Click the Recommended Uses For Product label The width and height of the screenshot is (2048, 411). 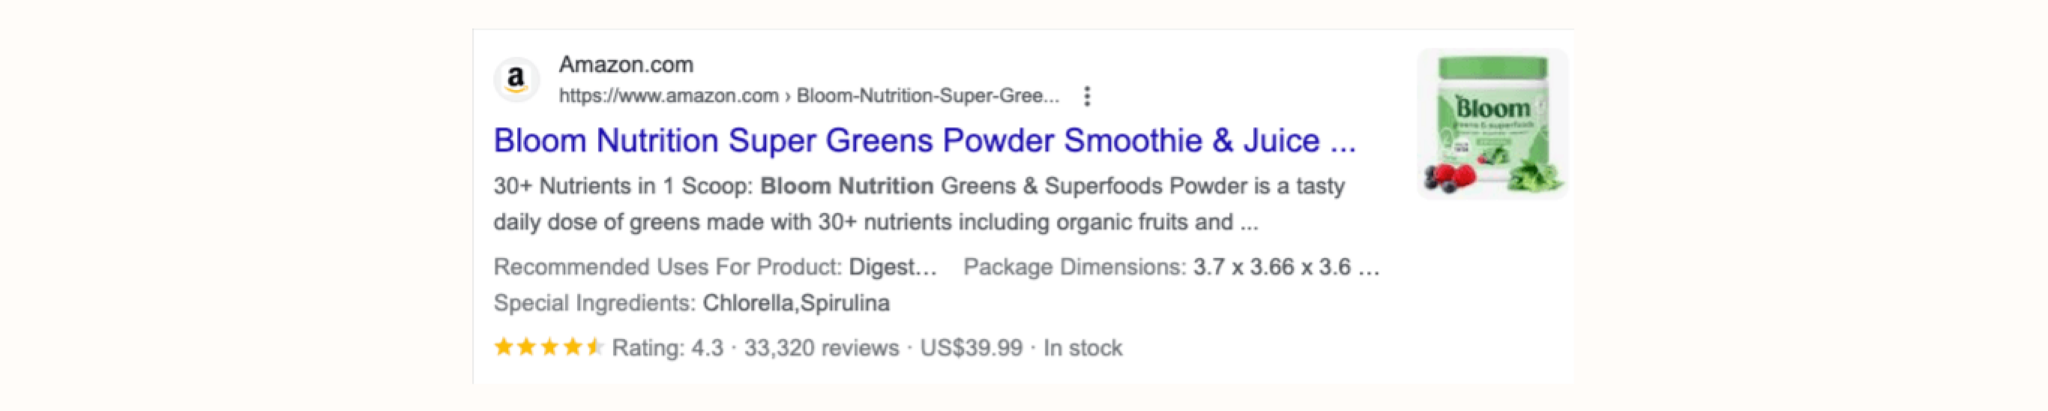pyautogui.click(x=667, y=267)
